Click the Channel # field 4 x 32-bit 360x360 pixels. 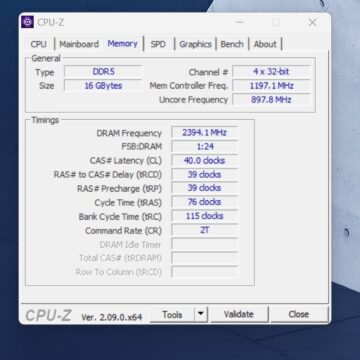[x=271, y=72]
